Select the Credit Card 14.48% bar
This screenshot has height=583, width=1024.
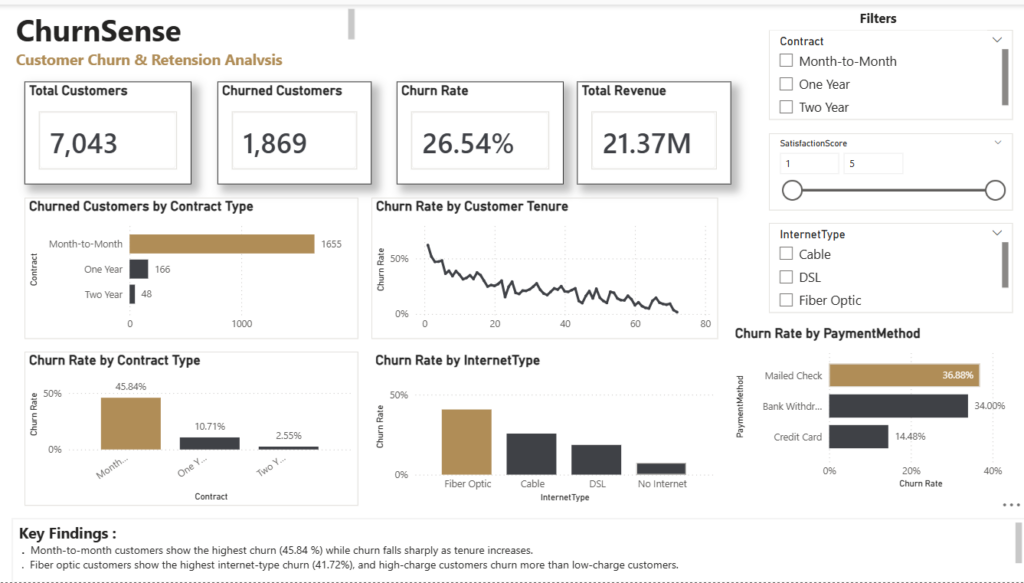click(859, 437)
